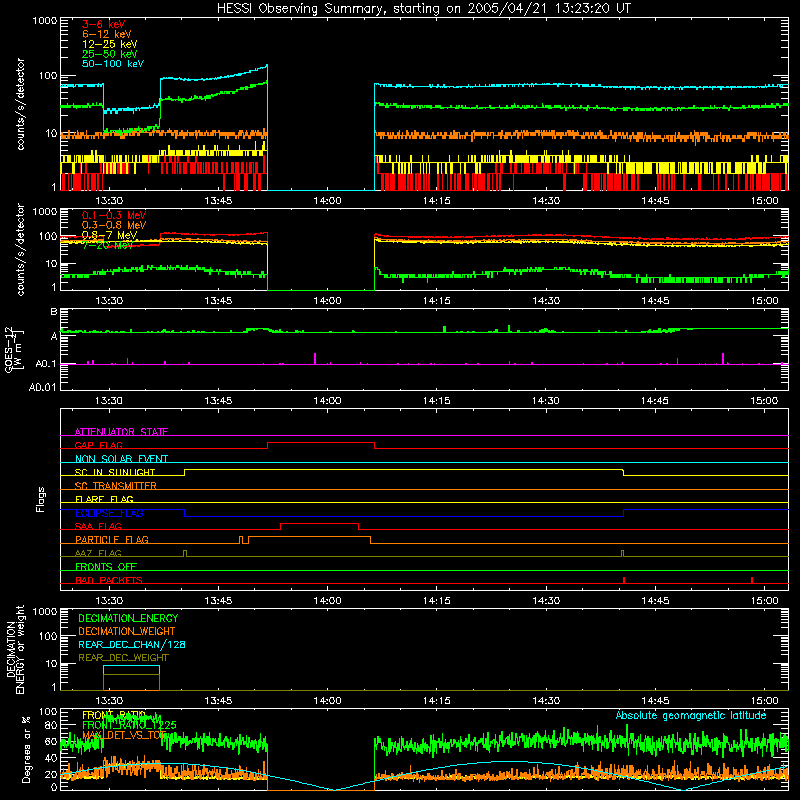Image resolution: width=800 pixels, height=800 pixels.
Task: Click the 14:00 tick label under Flags panel
Action: point(328,601)
